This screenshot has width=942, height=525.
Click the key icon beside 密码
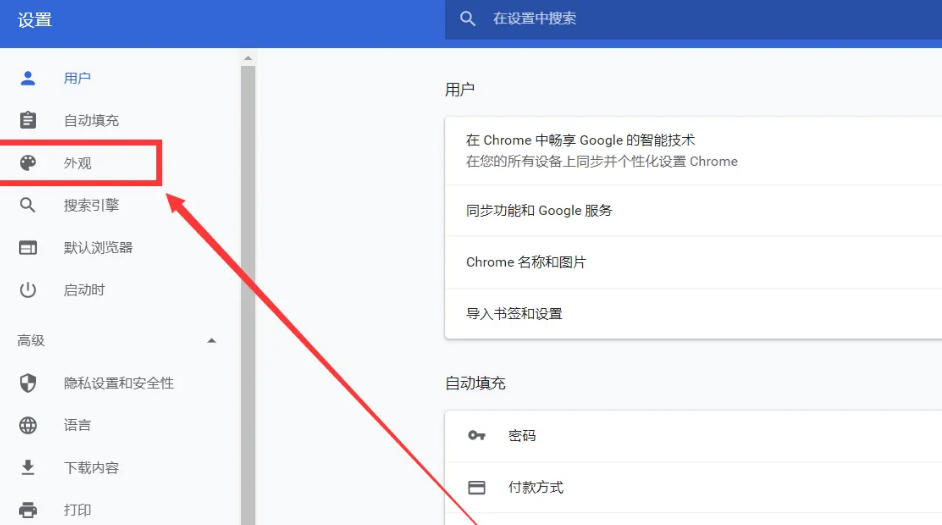coord(476,435)
